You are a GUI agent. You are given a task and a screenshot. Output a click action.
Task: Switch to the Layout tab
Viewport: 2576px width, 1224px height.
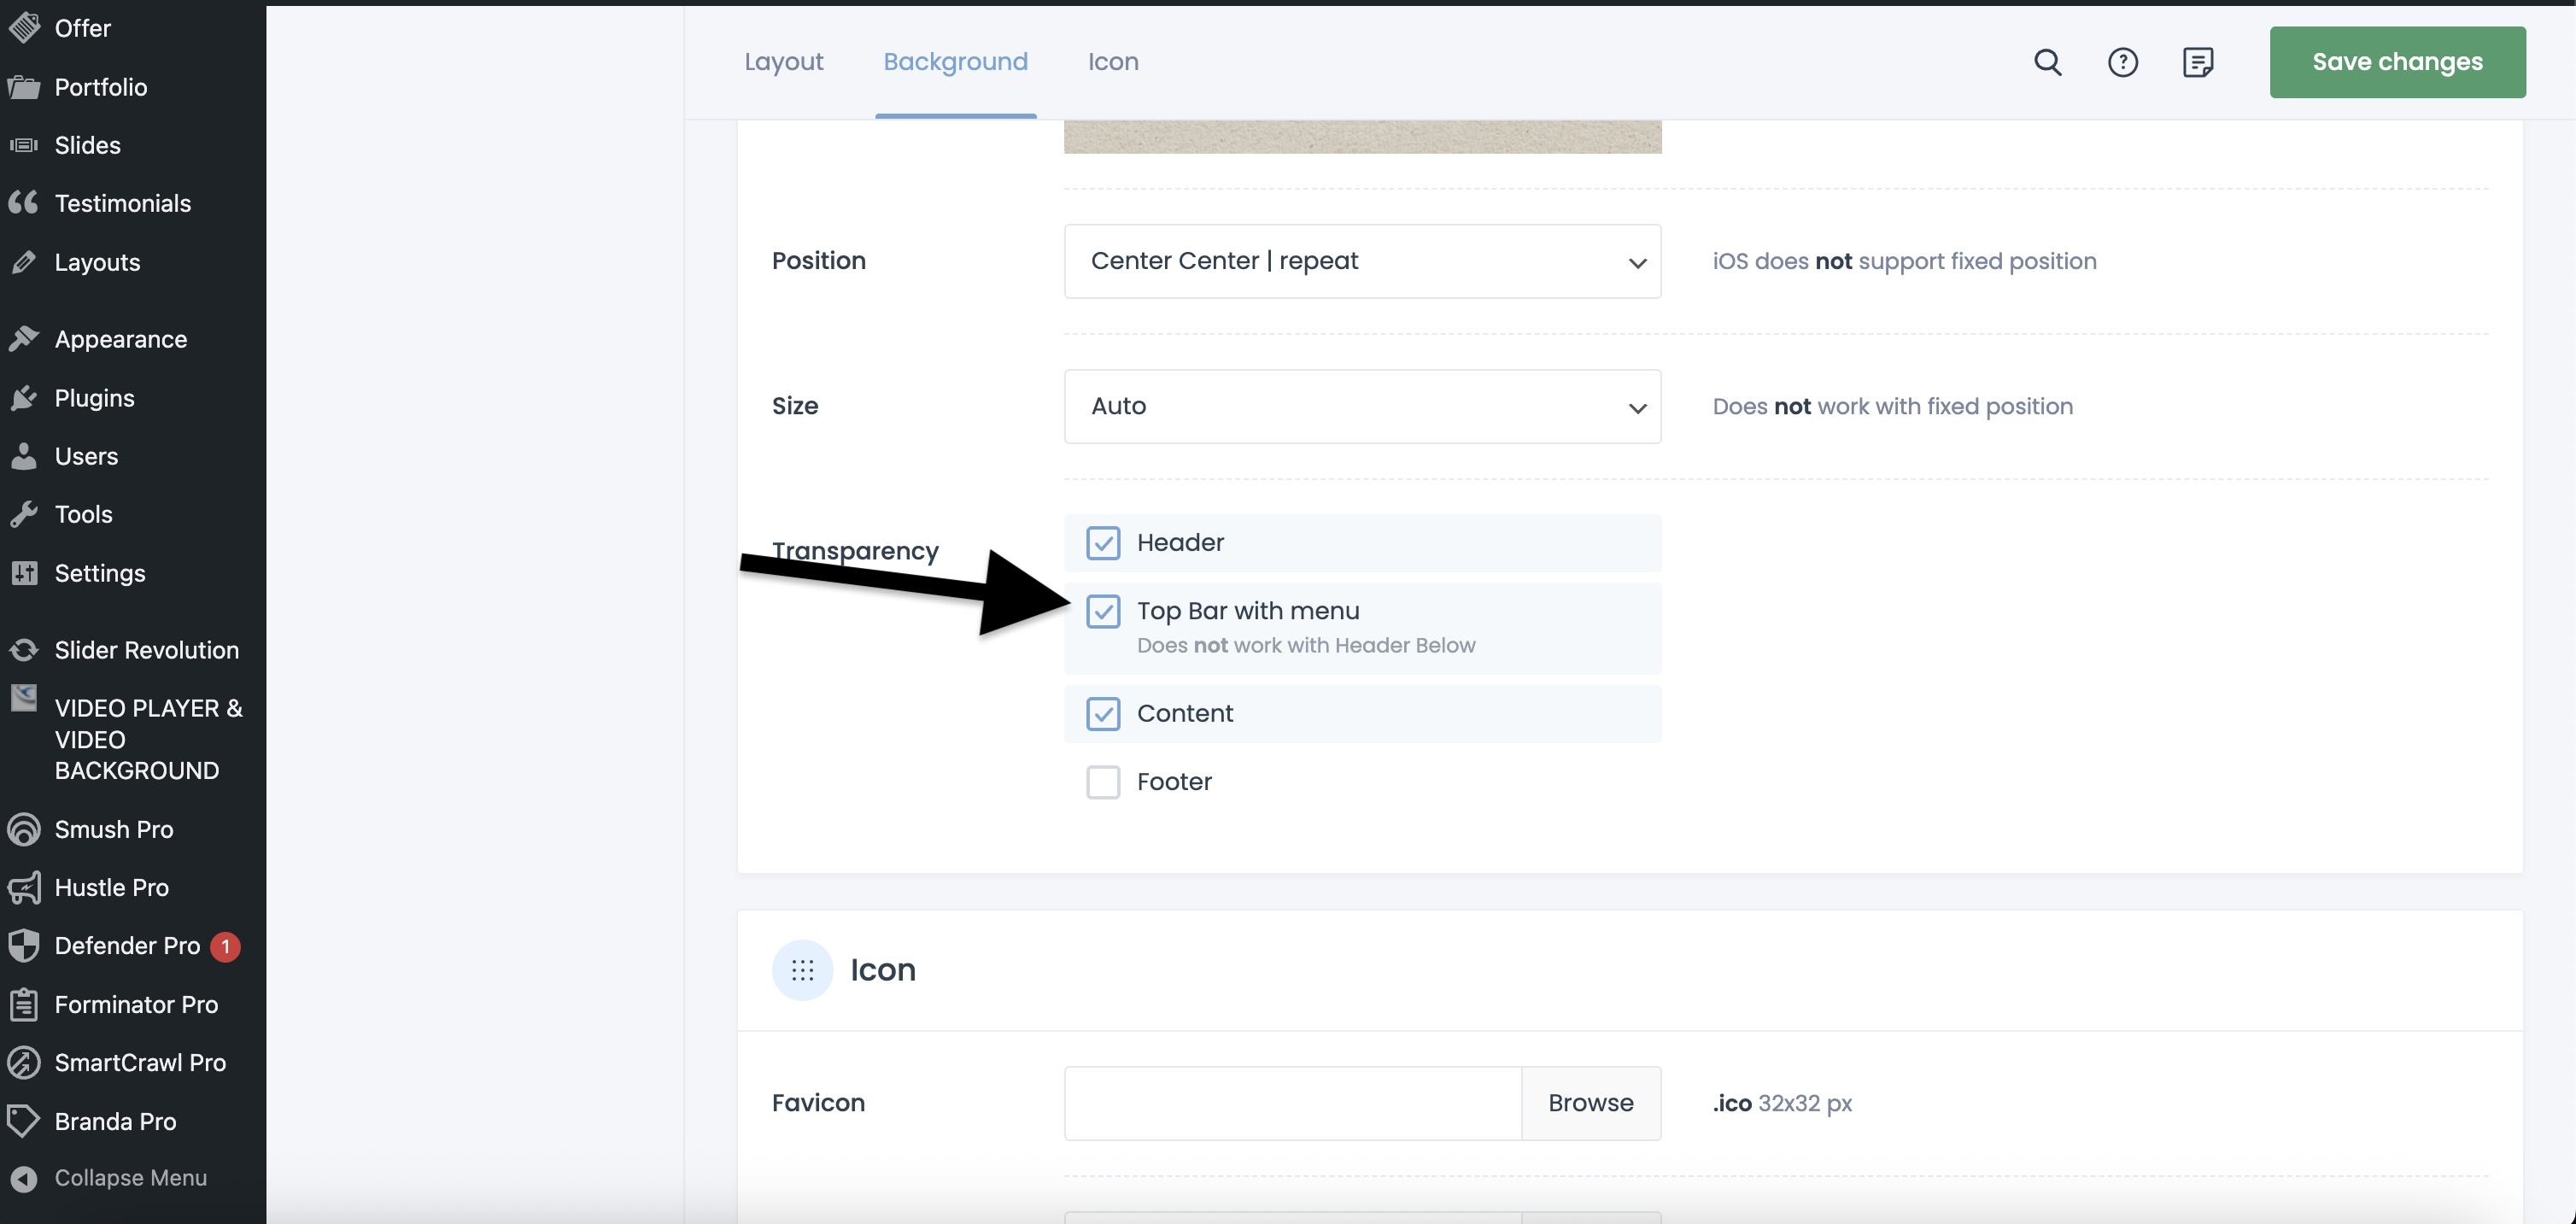tap(783, 62)
